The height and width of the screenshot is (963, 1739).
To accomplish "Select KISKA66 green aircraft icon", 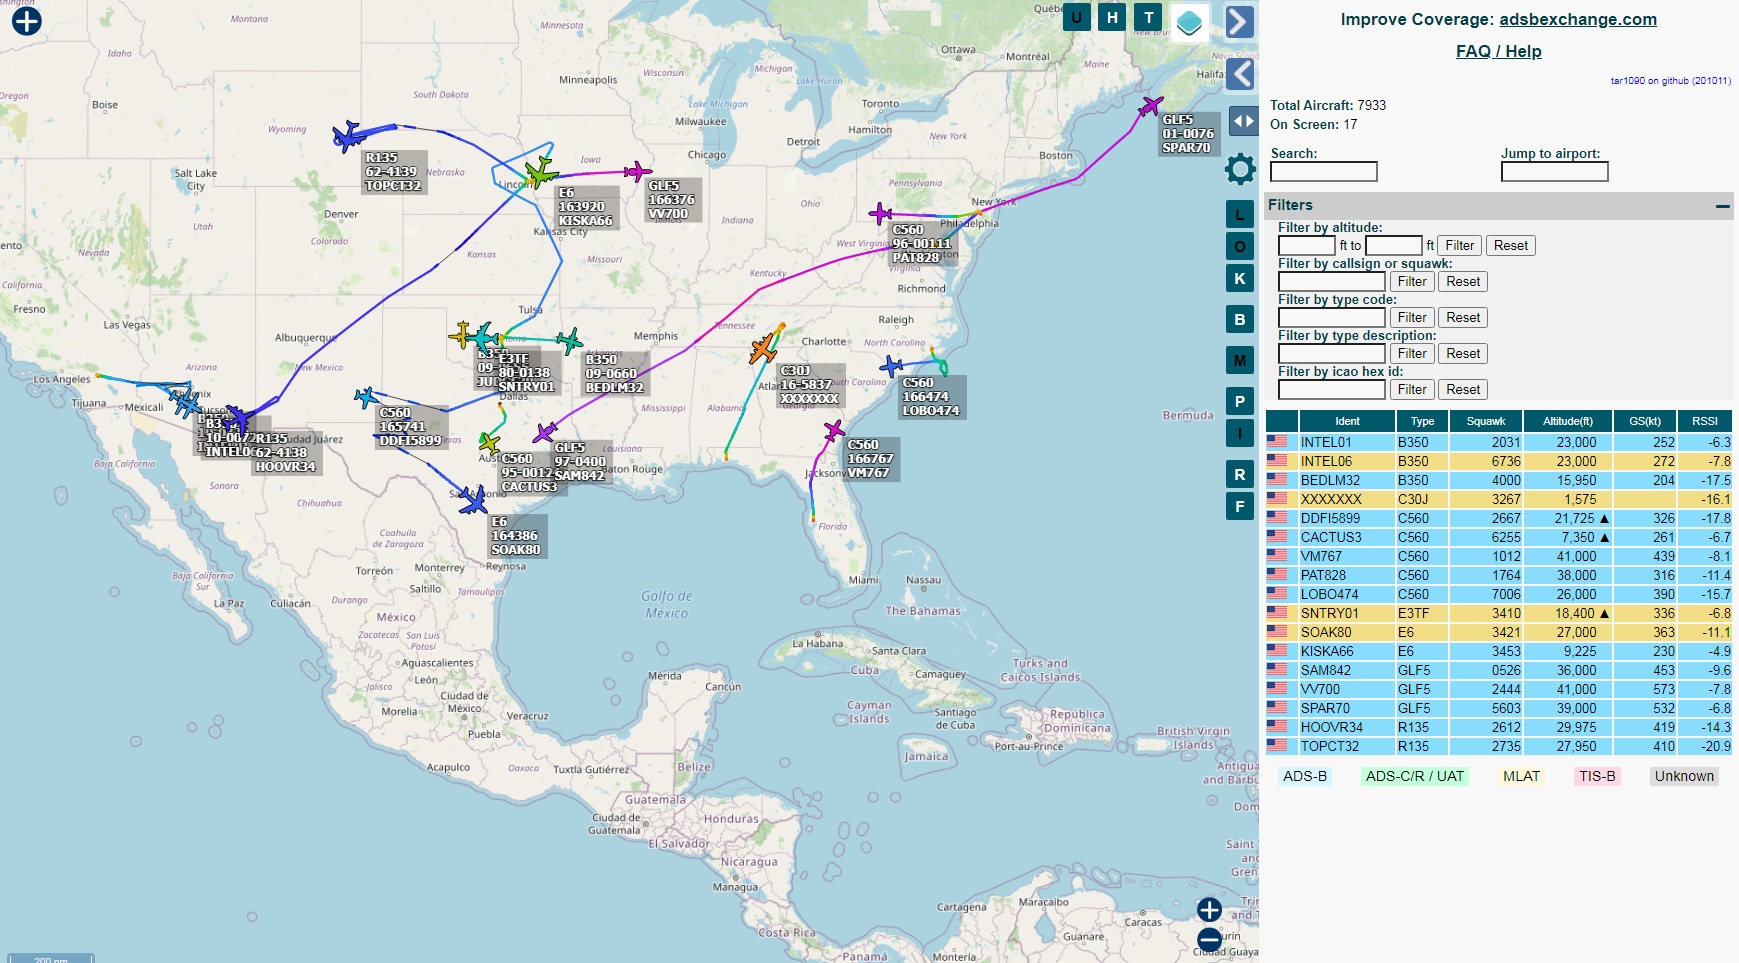I will point(540,172).
